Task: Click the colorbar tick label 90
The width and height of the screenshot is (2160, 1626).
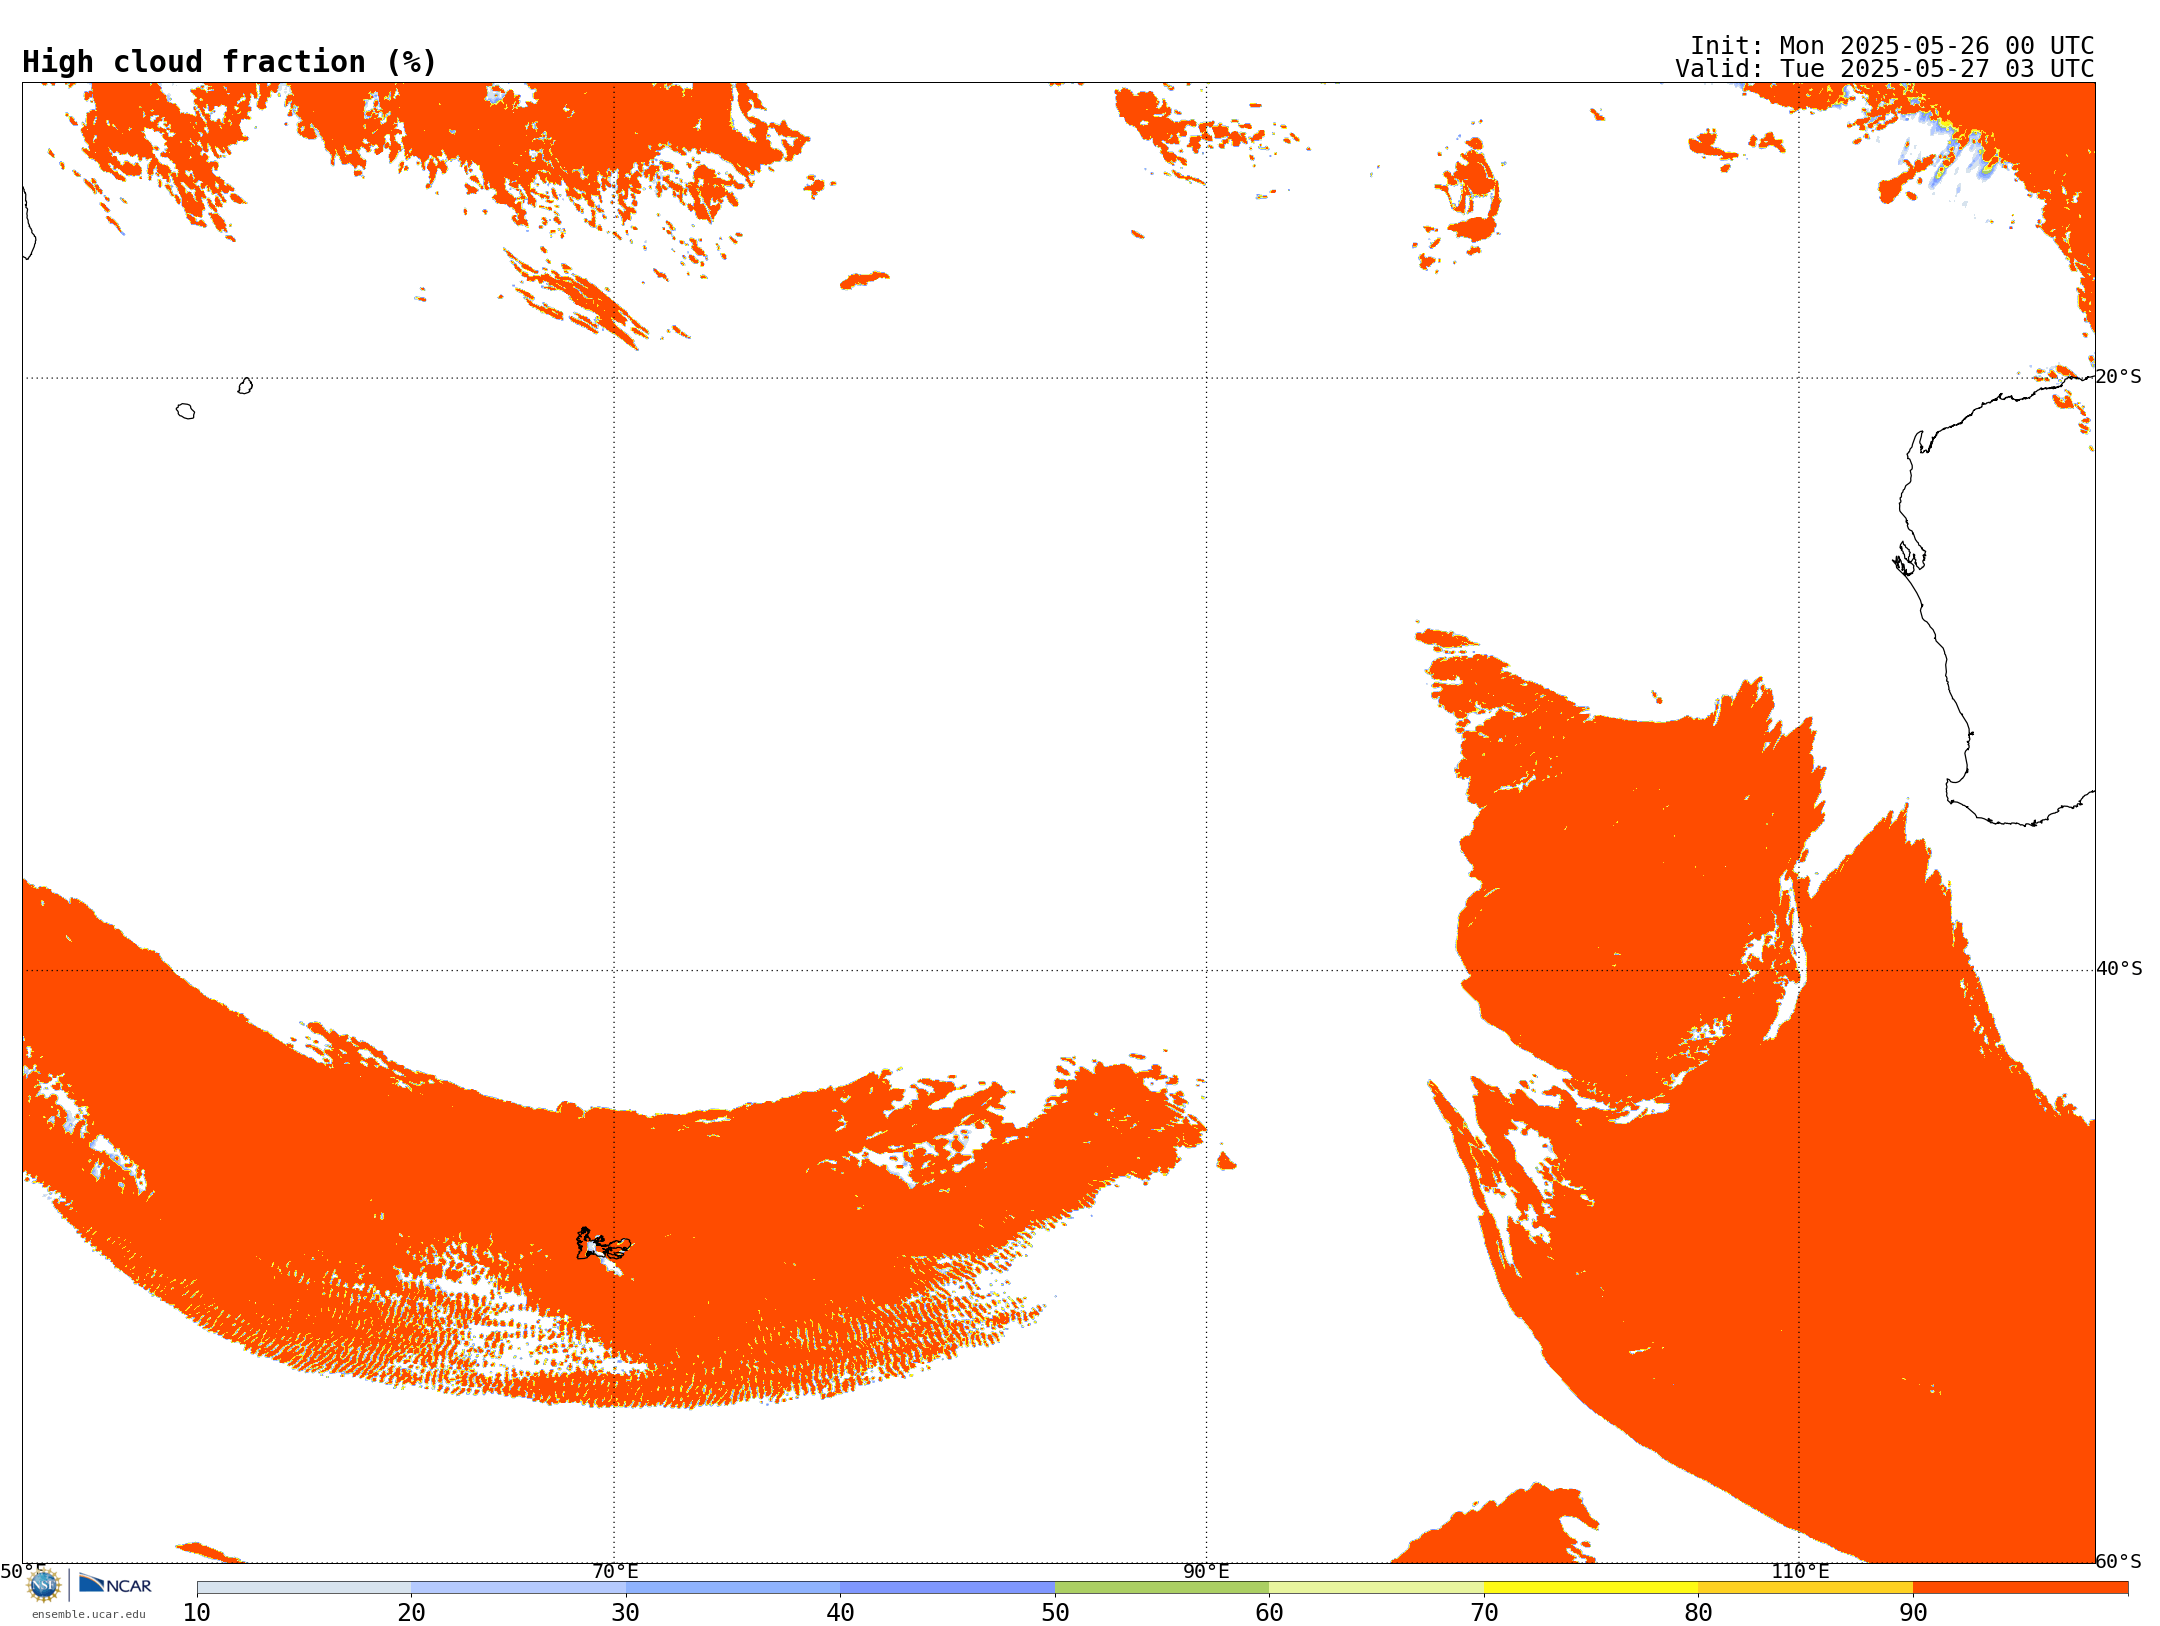Action: pyautogui.click(x=1913, y=1613)
